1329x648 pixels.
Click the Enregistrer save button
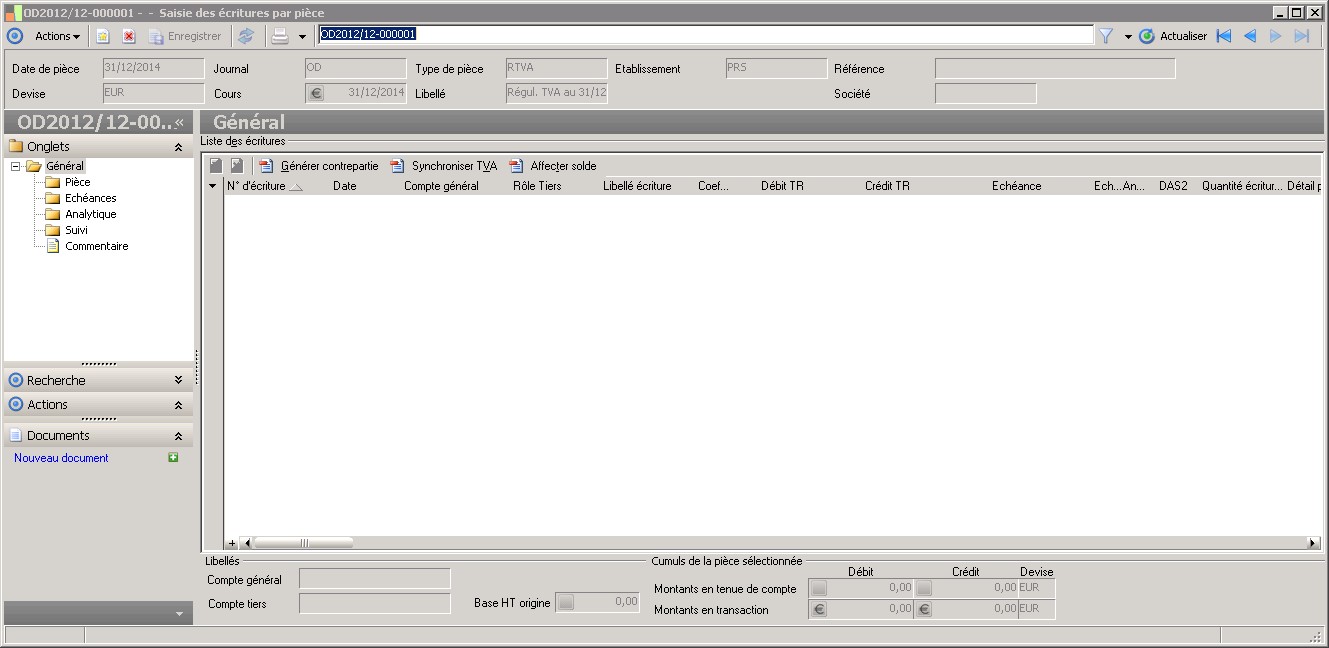coord(185,36)
